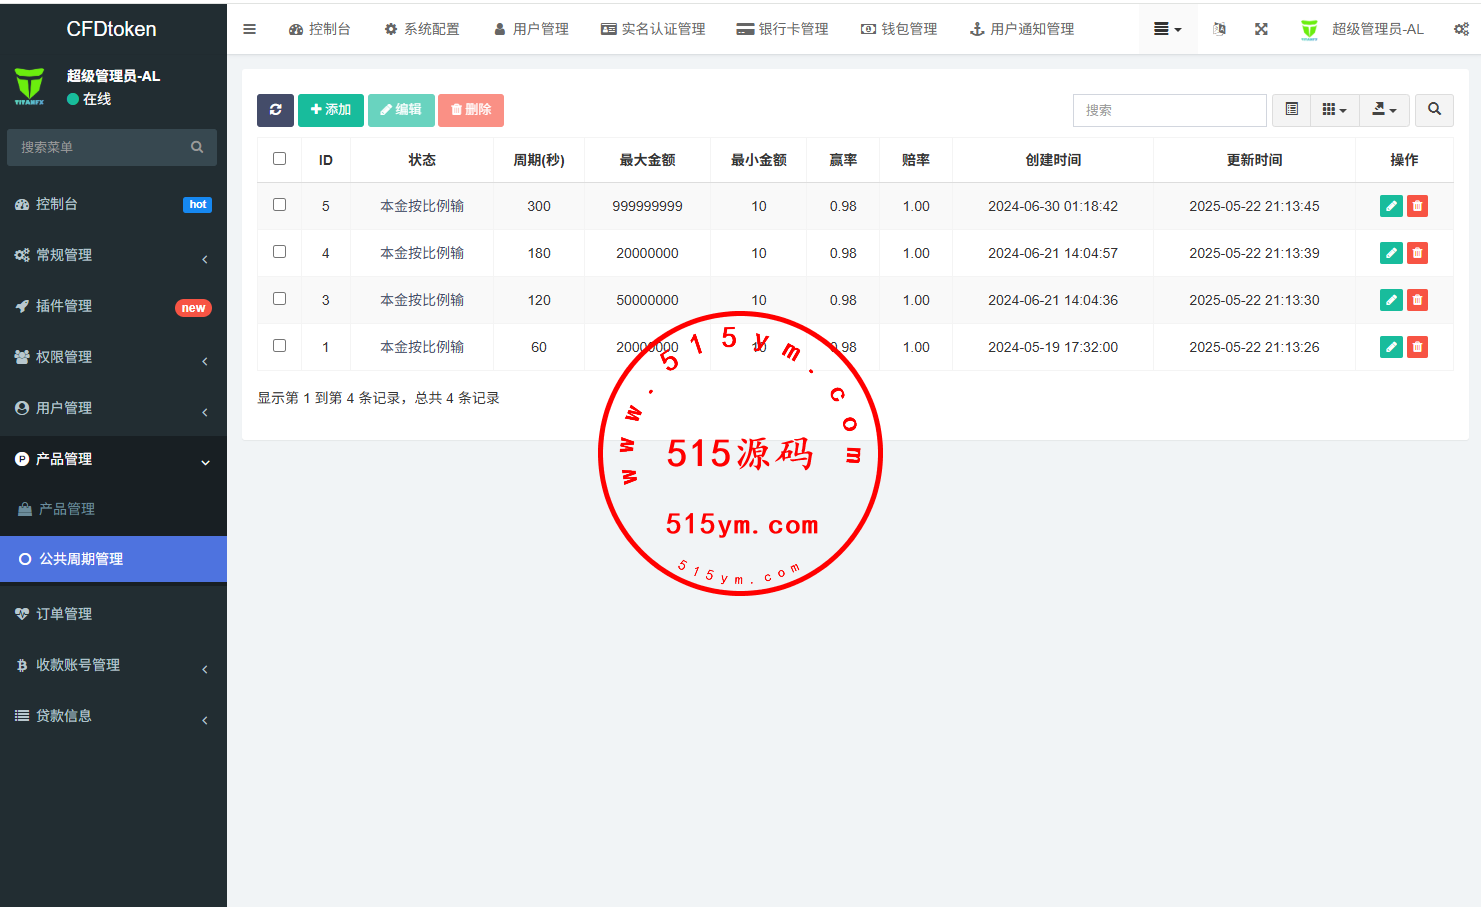Click the green 添加 button
This screenshot has width=1481, height=907.
[331, 110]
